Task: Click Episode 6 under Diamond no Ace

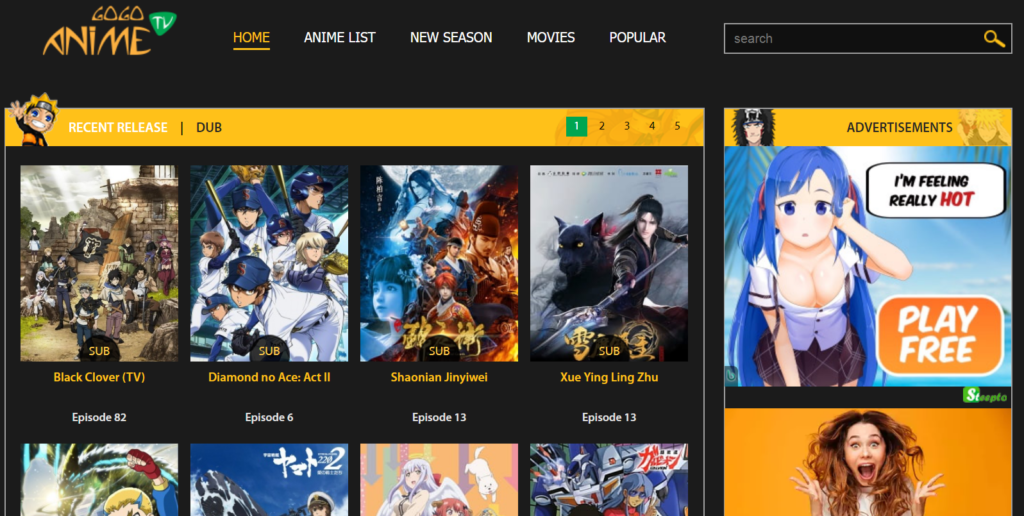Action: 269,417
